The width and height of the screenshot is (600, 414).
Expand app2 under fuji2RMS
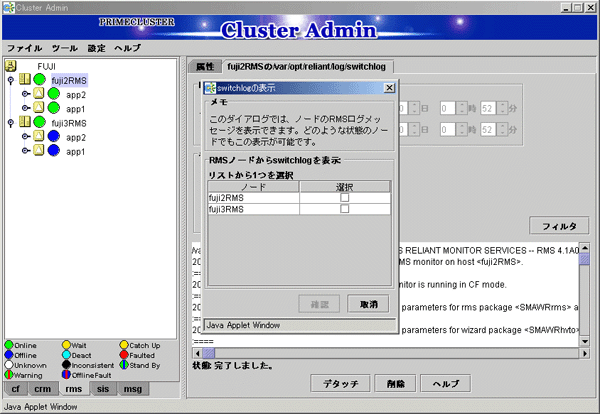click(24, 95)
